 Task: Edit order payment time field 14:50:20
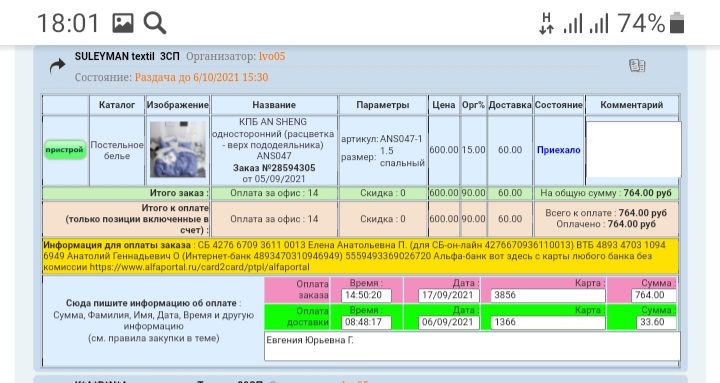point(366,295)
